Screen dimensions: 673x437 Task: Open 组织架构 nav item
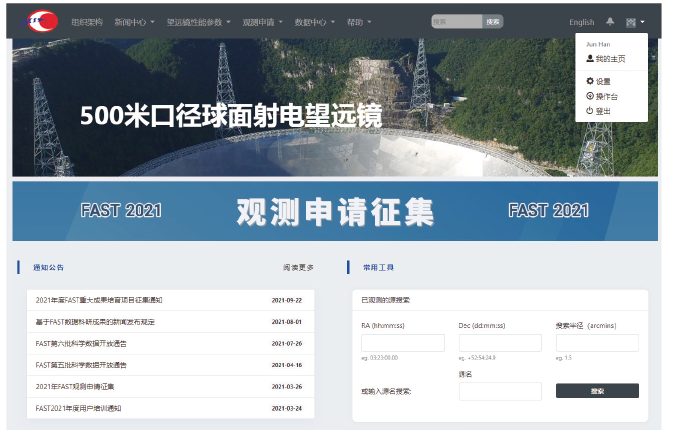(87, 22)
